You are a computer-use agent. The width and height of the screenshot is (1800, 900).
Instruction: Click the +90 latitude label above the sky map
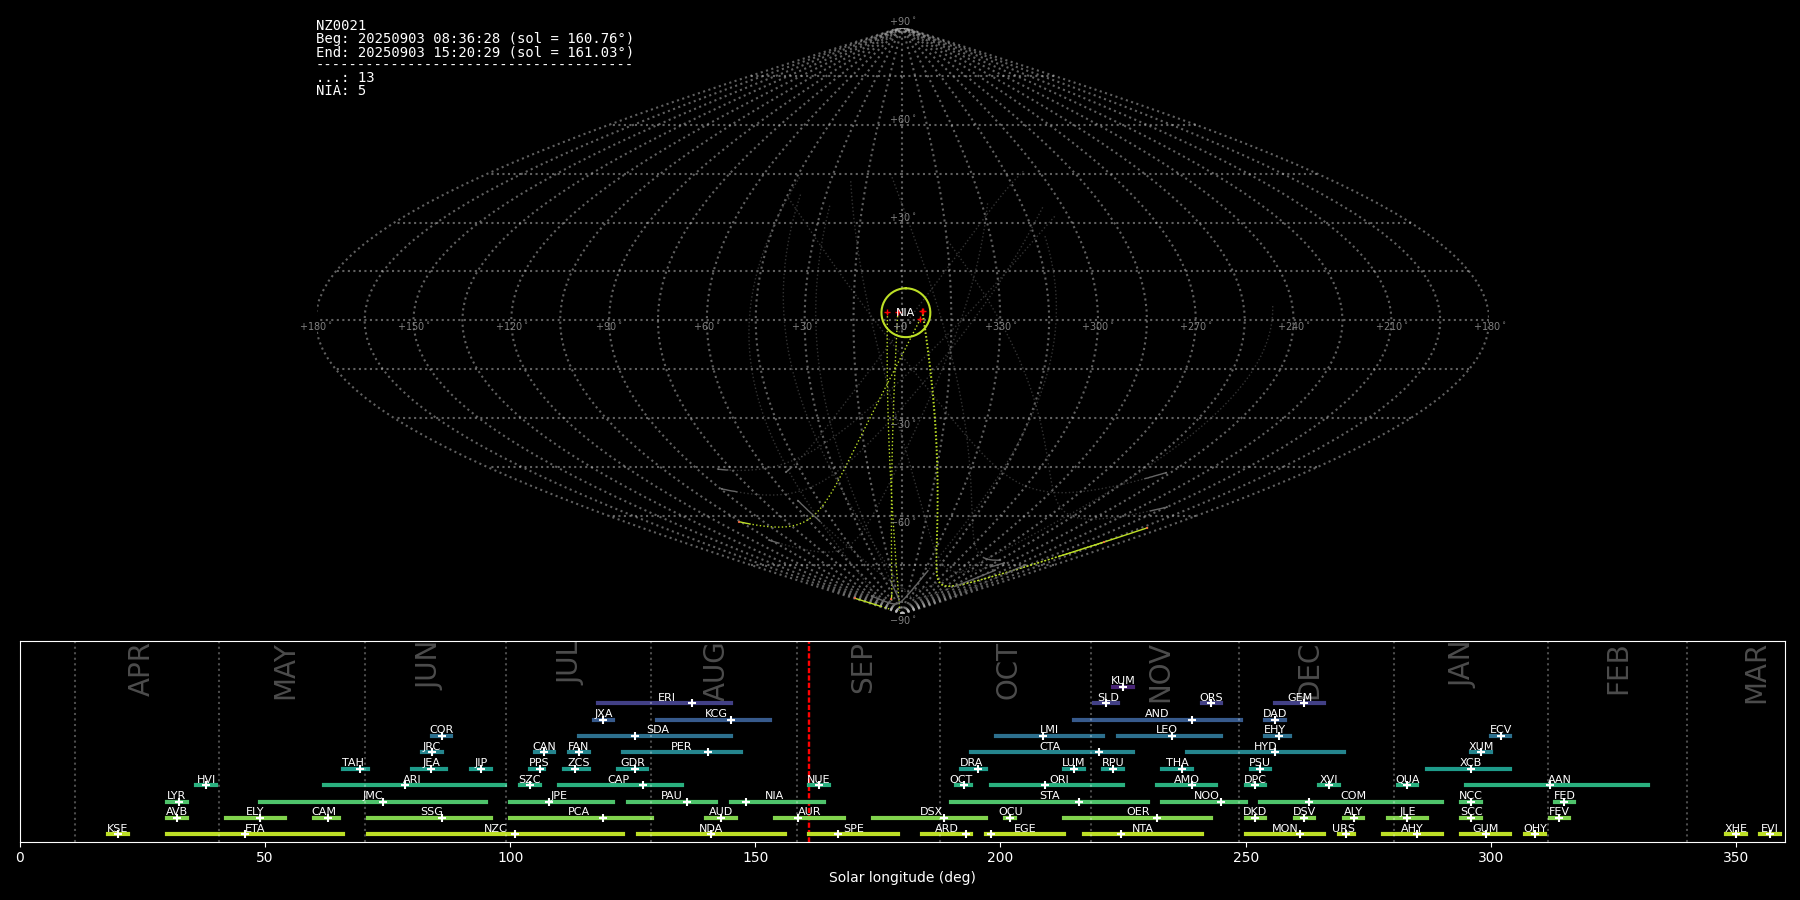pos(901,22)
